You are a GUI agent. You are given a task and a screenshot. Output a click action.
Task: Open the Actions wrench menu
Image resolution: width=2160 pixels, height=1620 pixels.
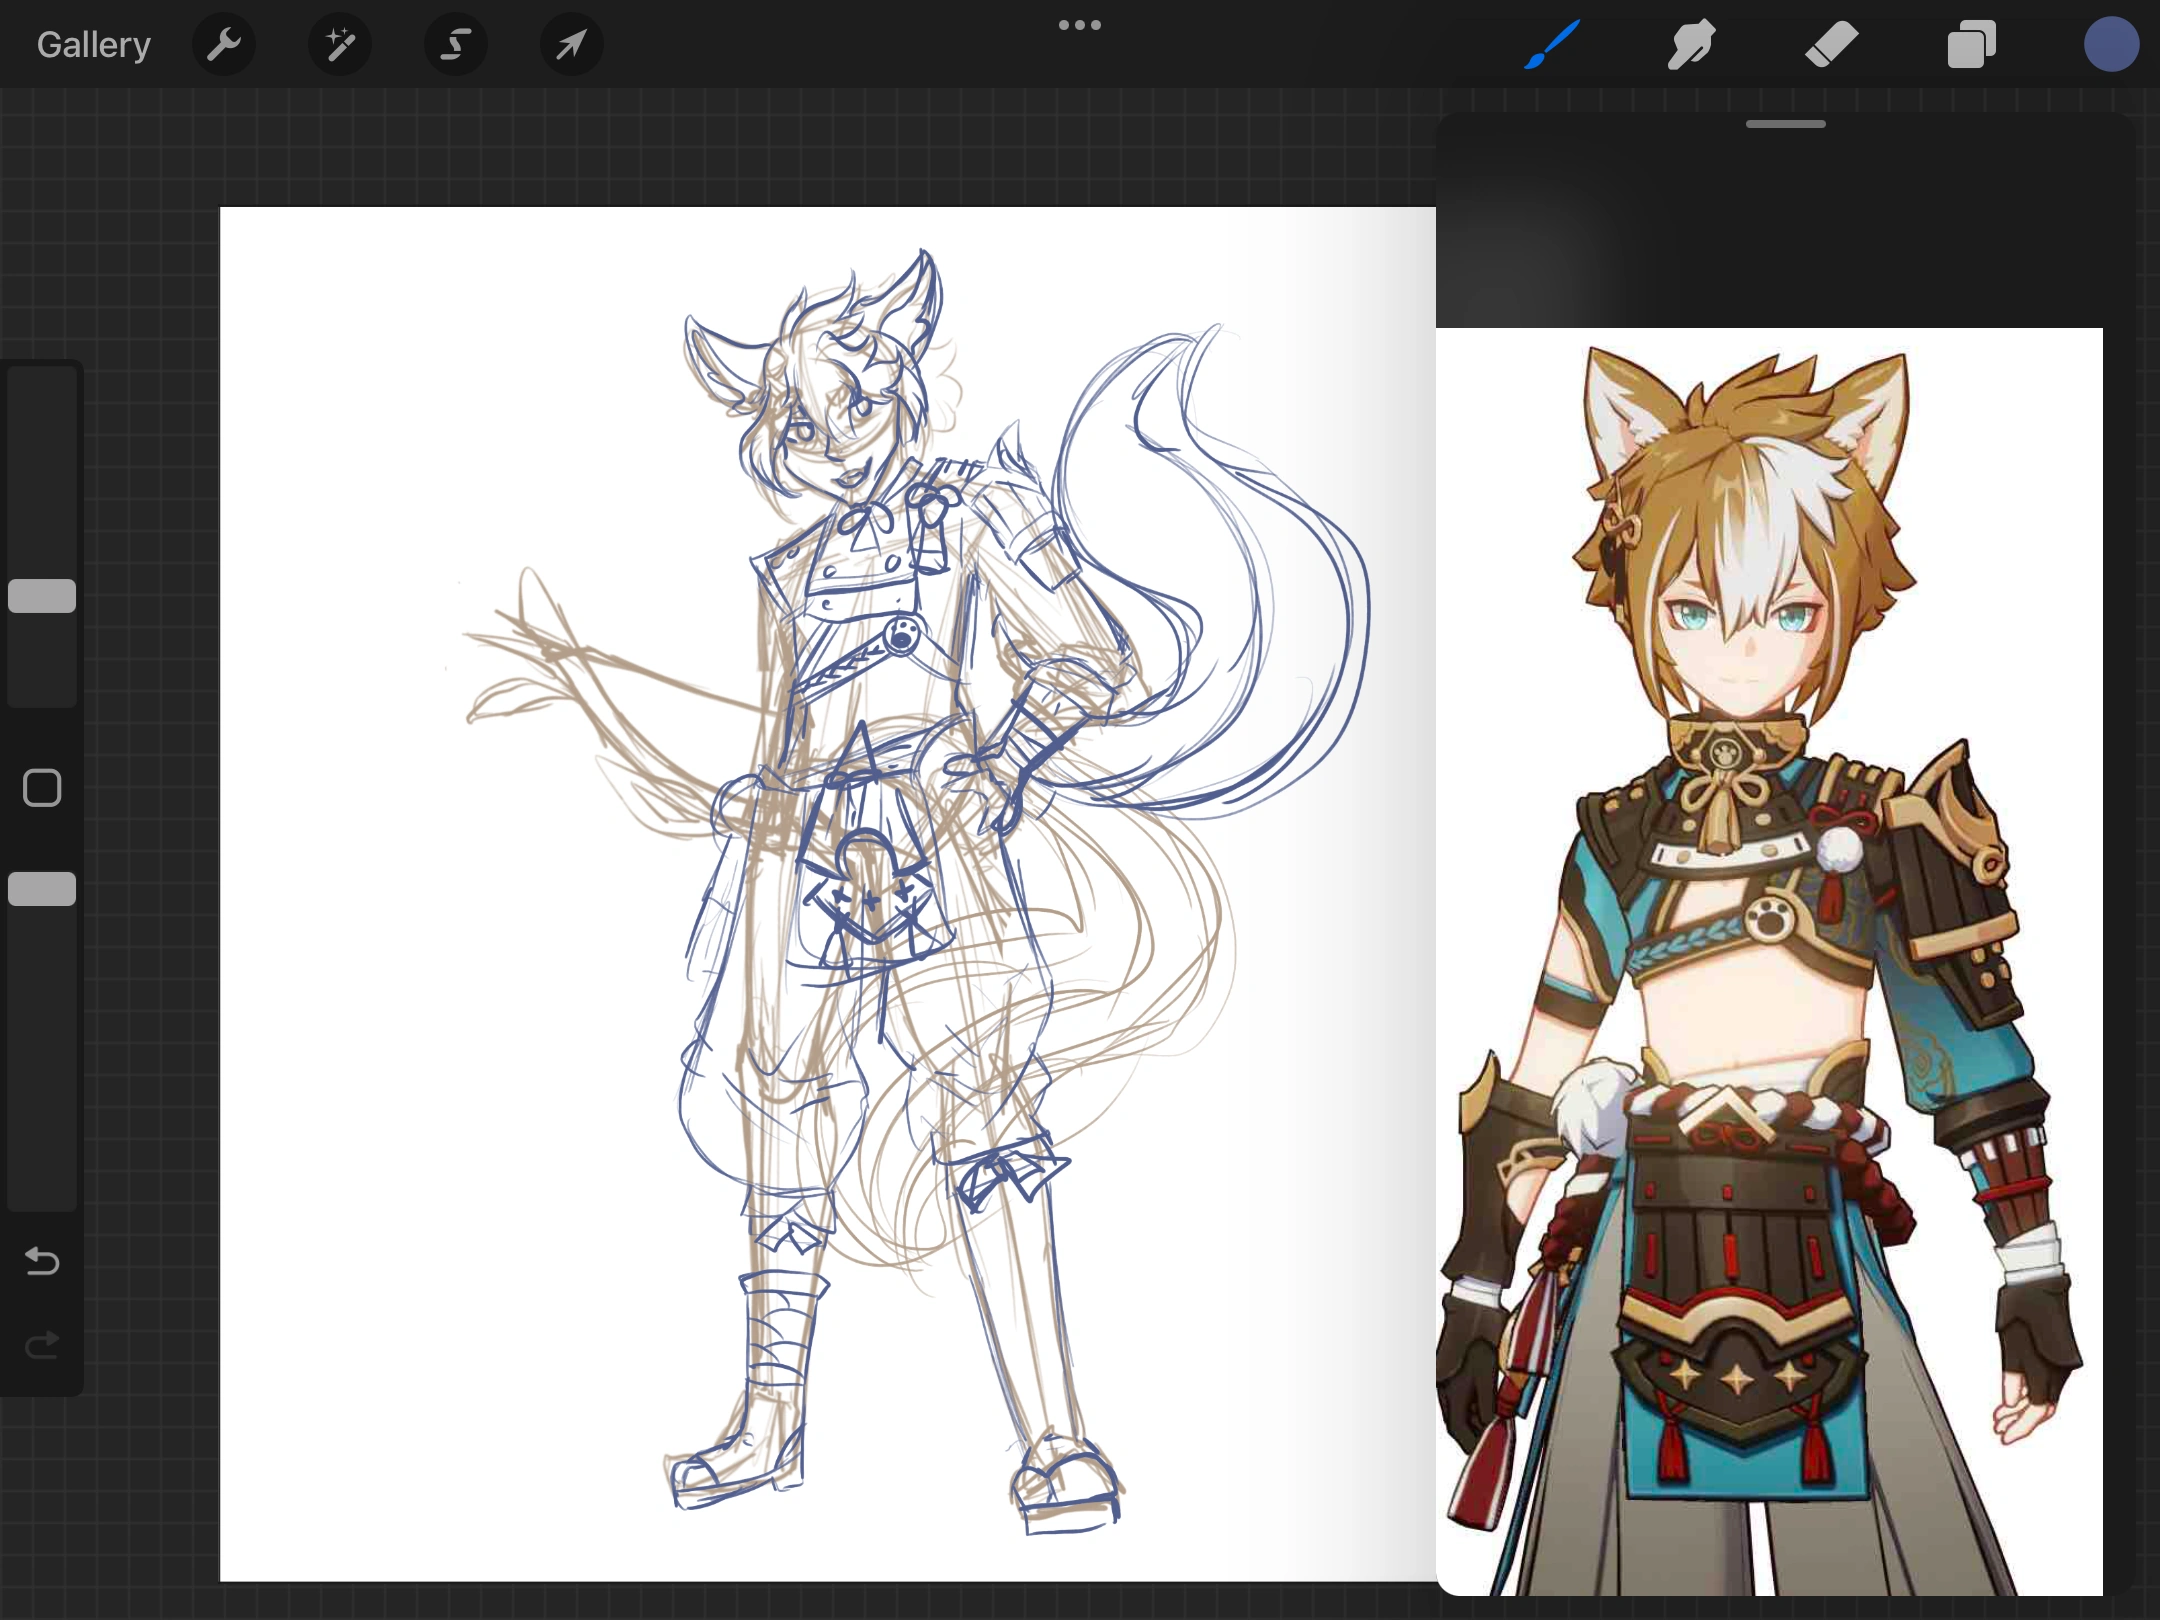[224, 45]
